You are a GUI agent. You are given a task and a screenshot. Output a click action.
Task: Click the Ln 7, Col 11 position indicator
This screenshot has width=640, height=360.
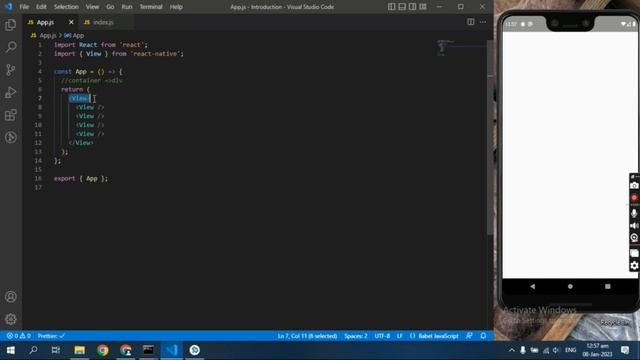307,336
